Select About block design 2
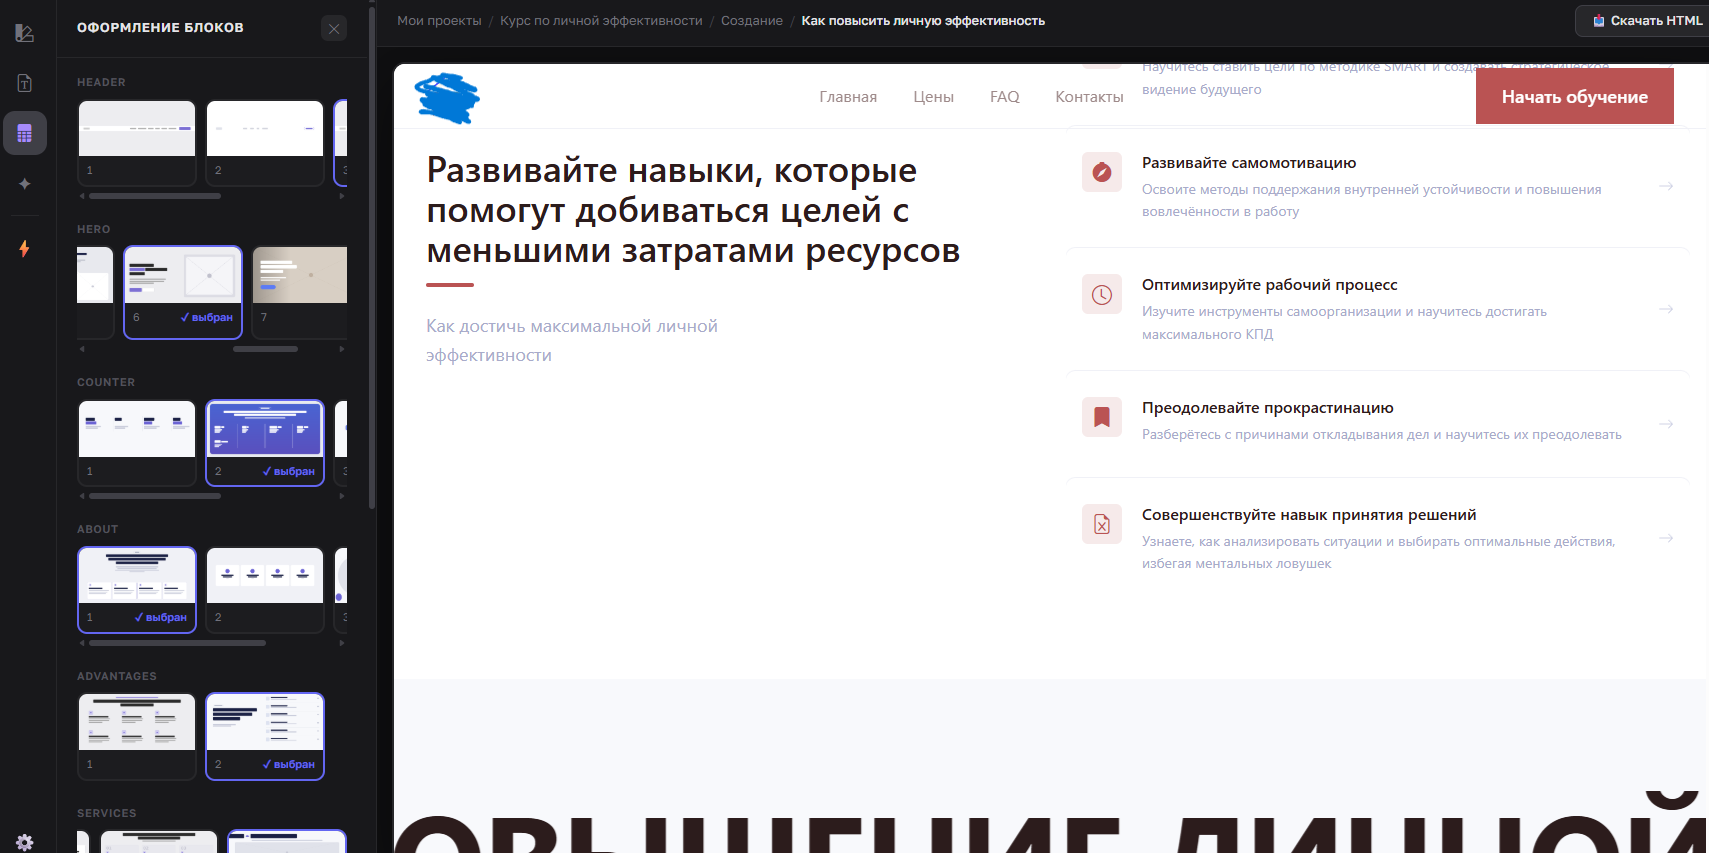 point(265,590)
